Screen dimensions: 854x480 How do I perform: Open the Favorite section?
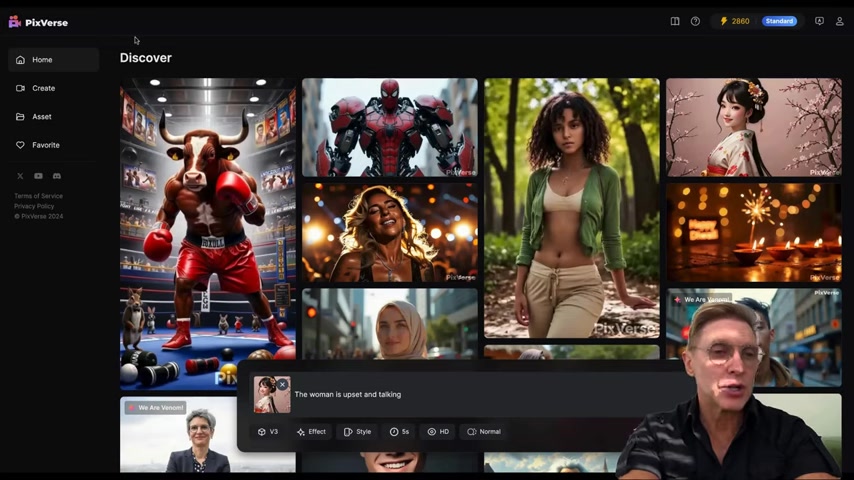tap(53, 145)
